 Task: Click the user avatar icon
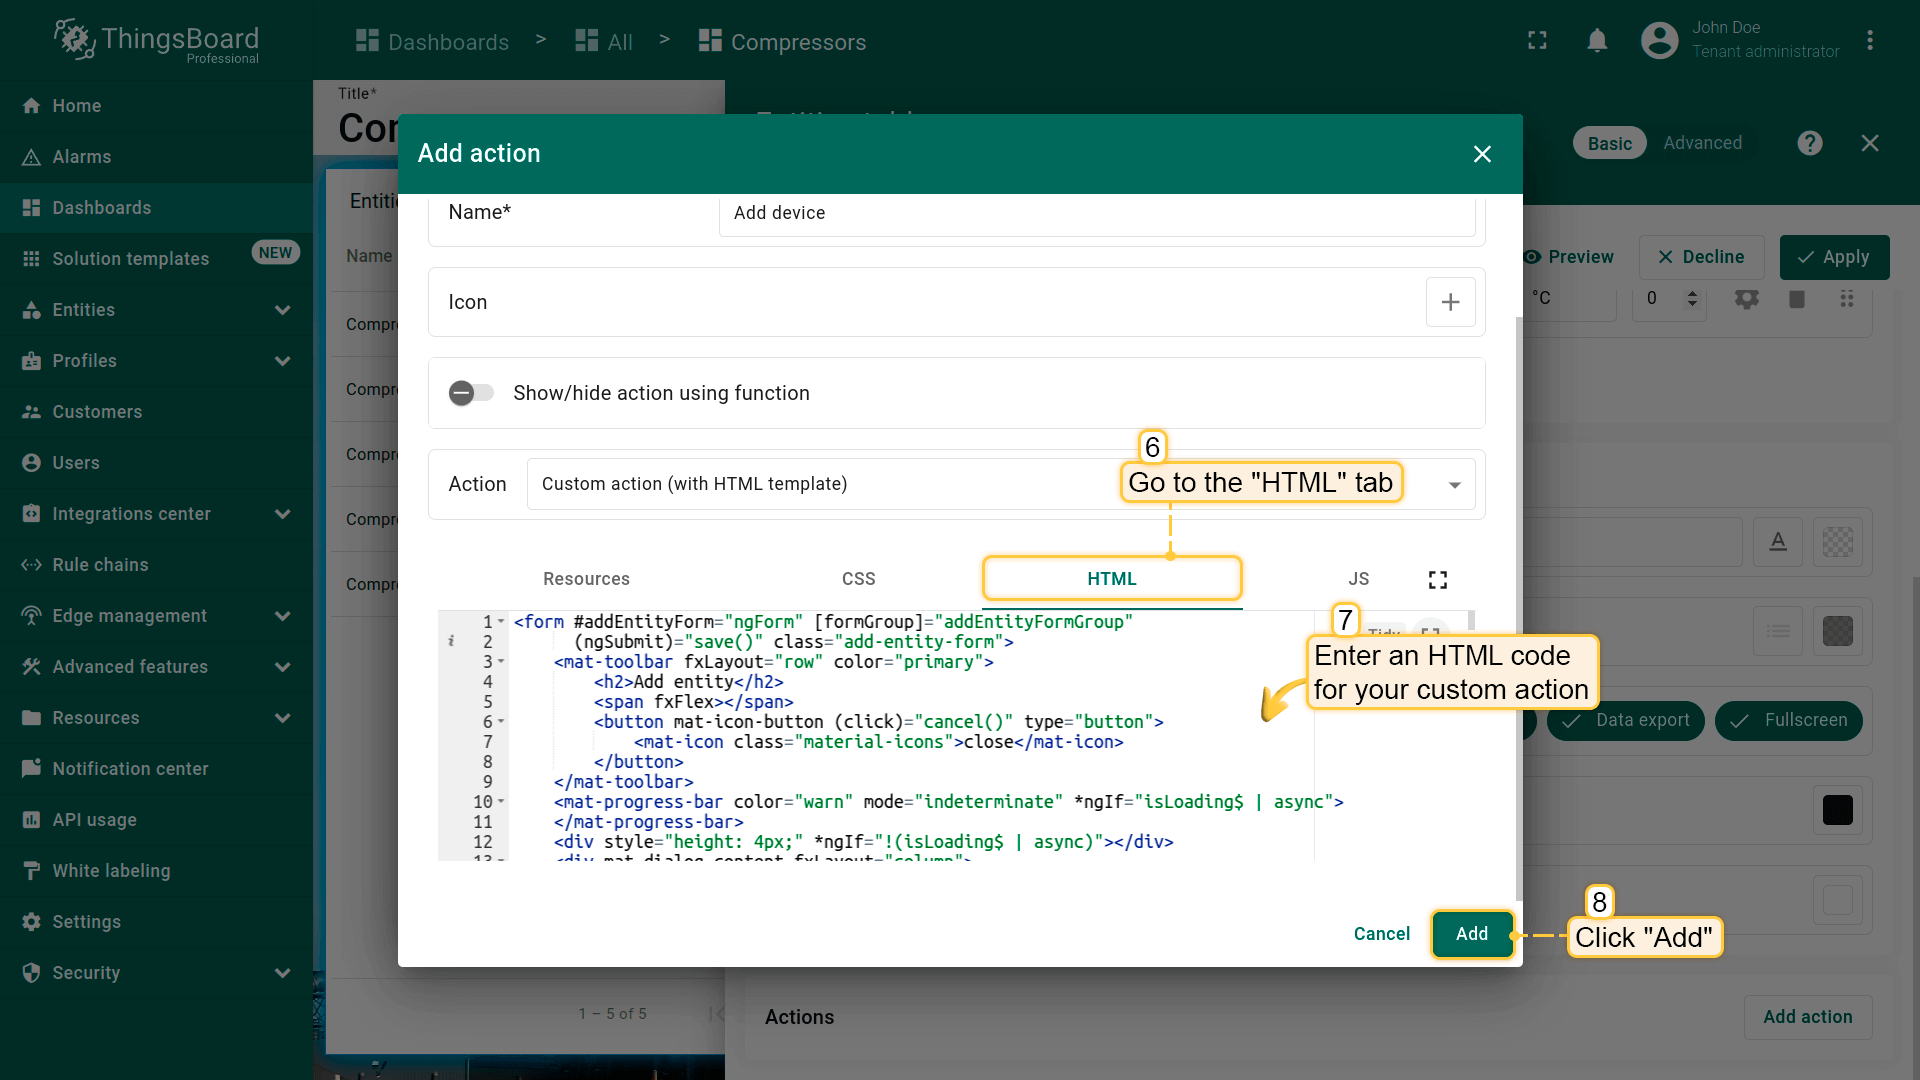click(1659, 41)
